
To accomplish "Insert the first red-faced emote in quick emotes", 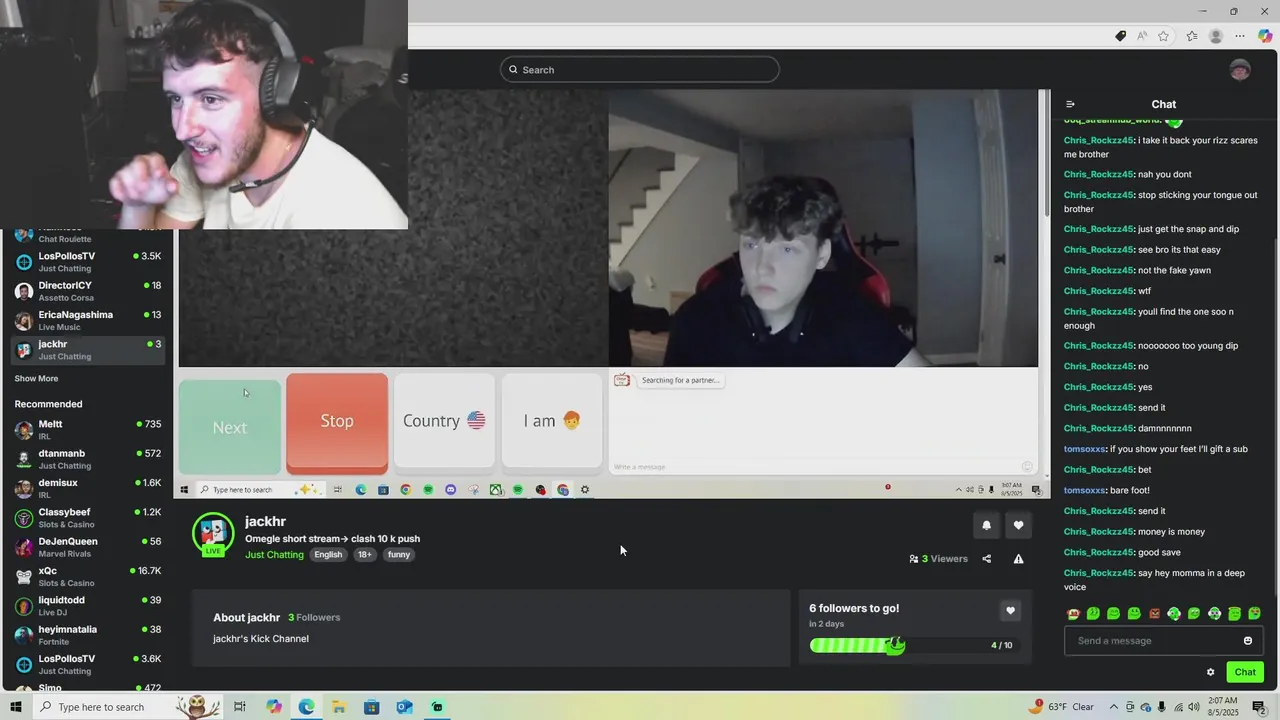I will click(1073, 614).
